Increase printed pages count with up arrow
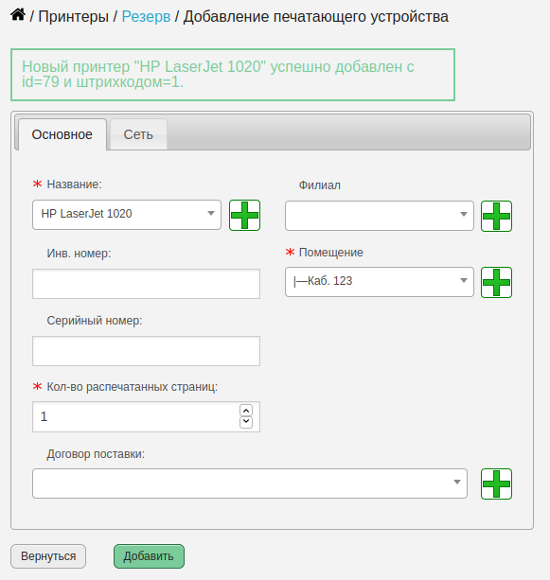This screenshot has height=580, width=550. pos(246,410)
